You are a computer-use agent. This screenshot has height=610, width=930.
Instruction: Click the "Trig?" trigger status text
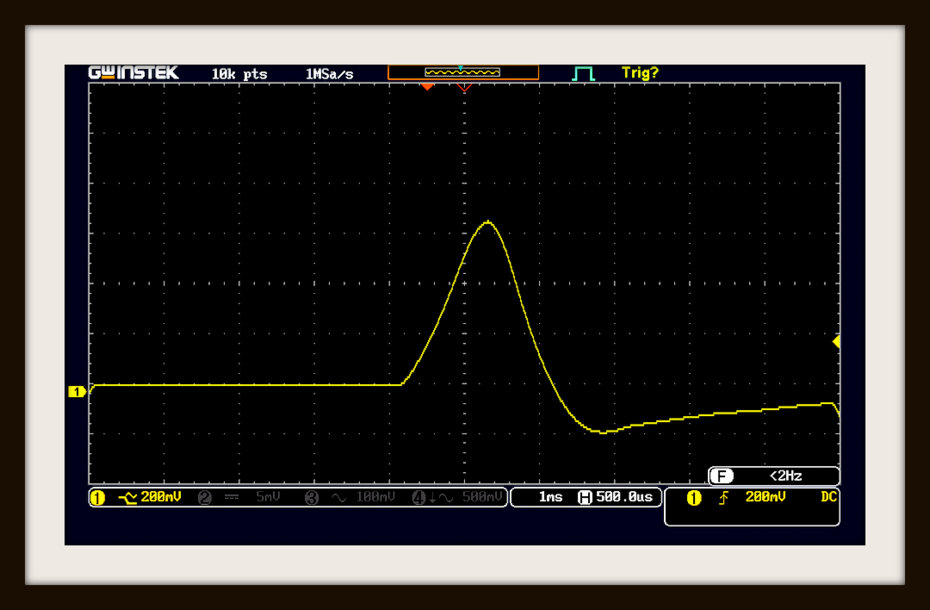tap(640, 73)
